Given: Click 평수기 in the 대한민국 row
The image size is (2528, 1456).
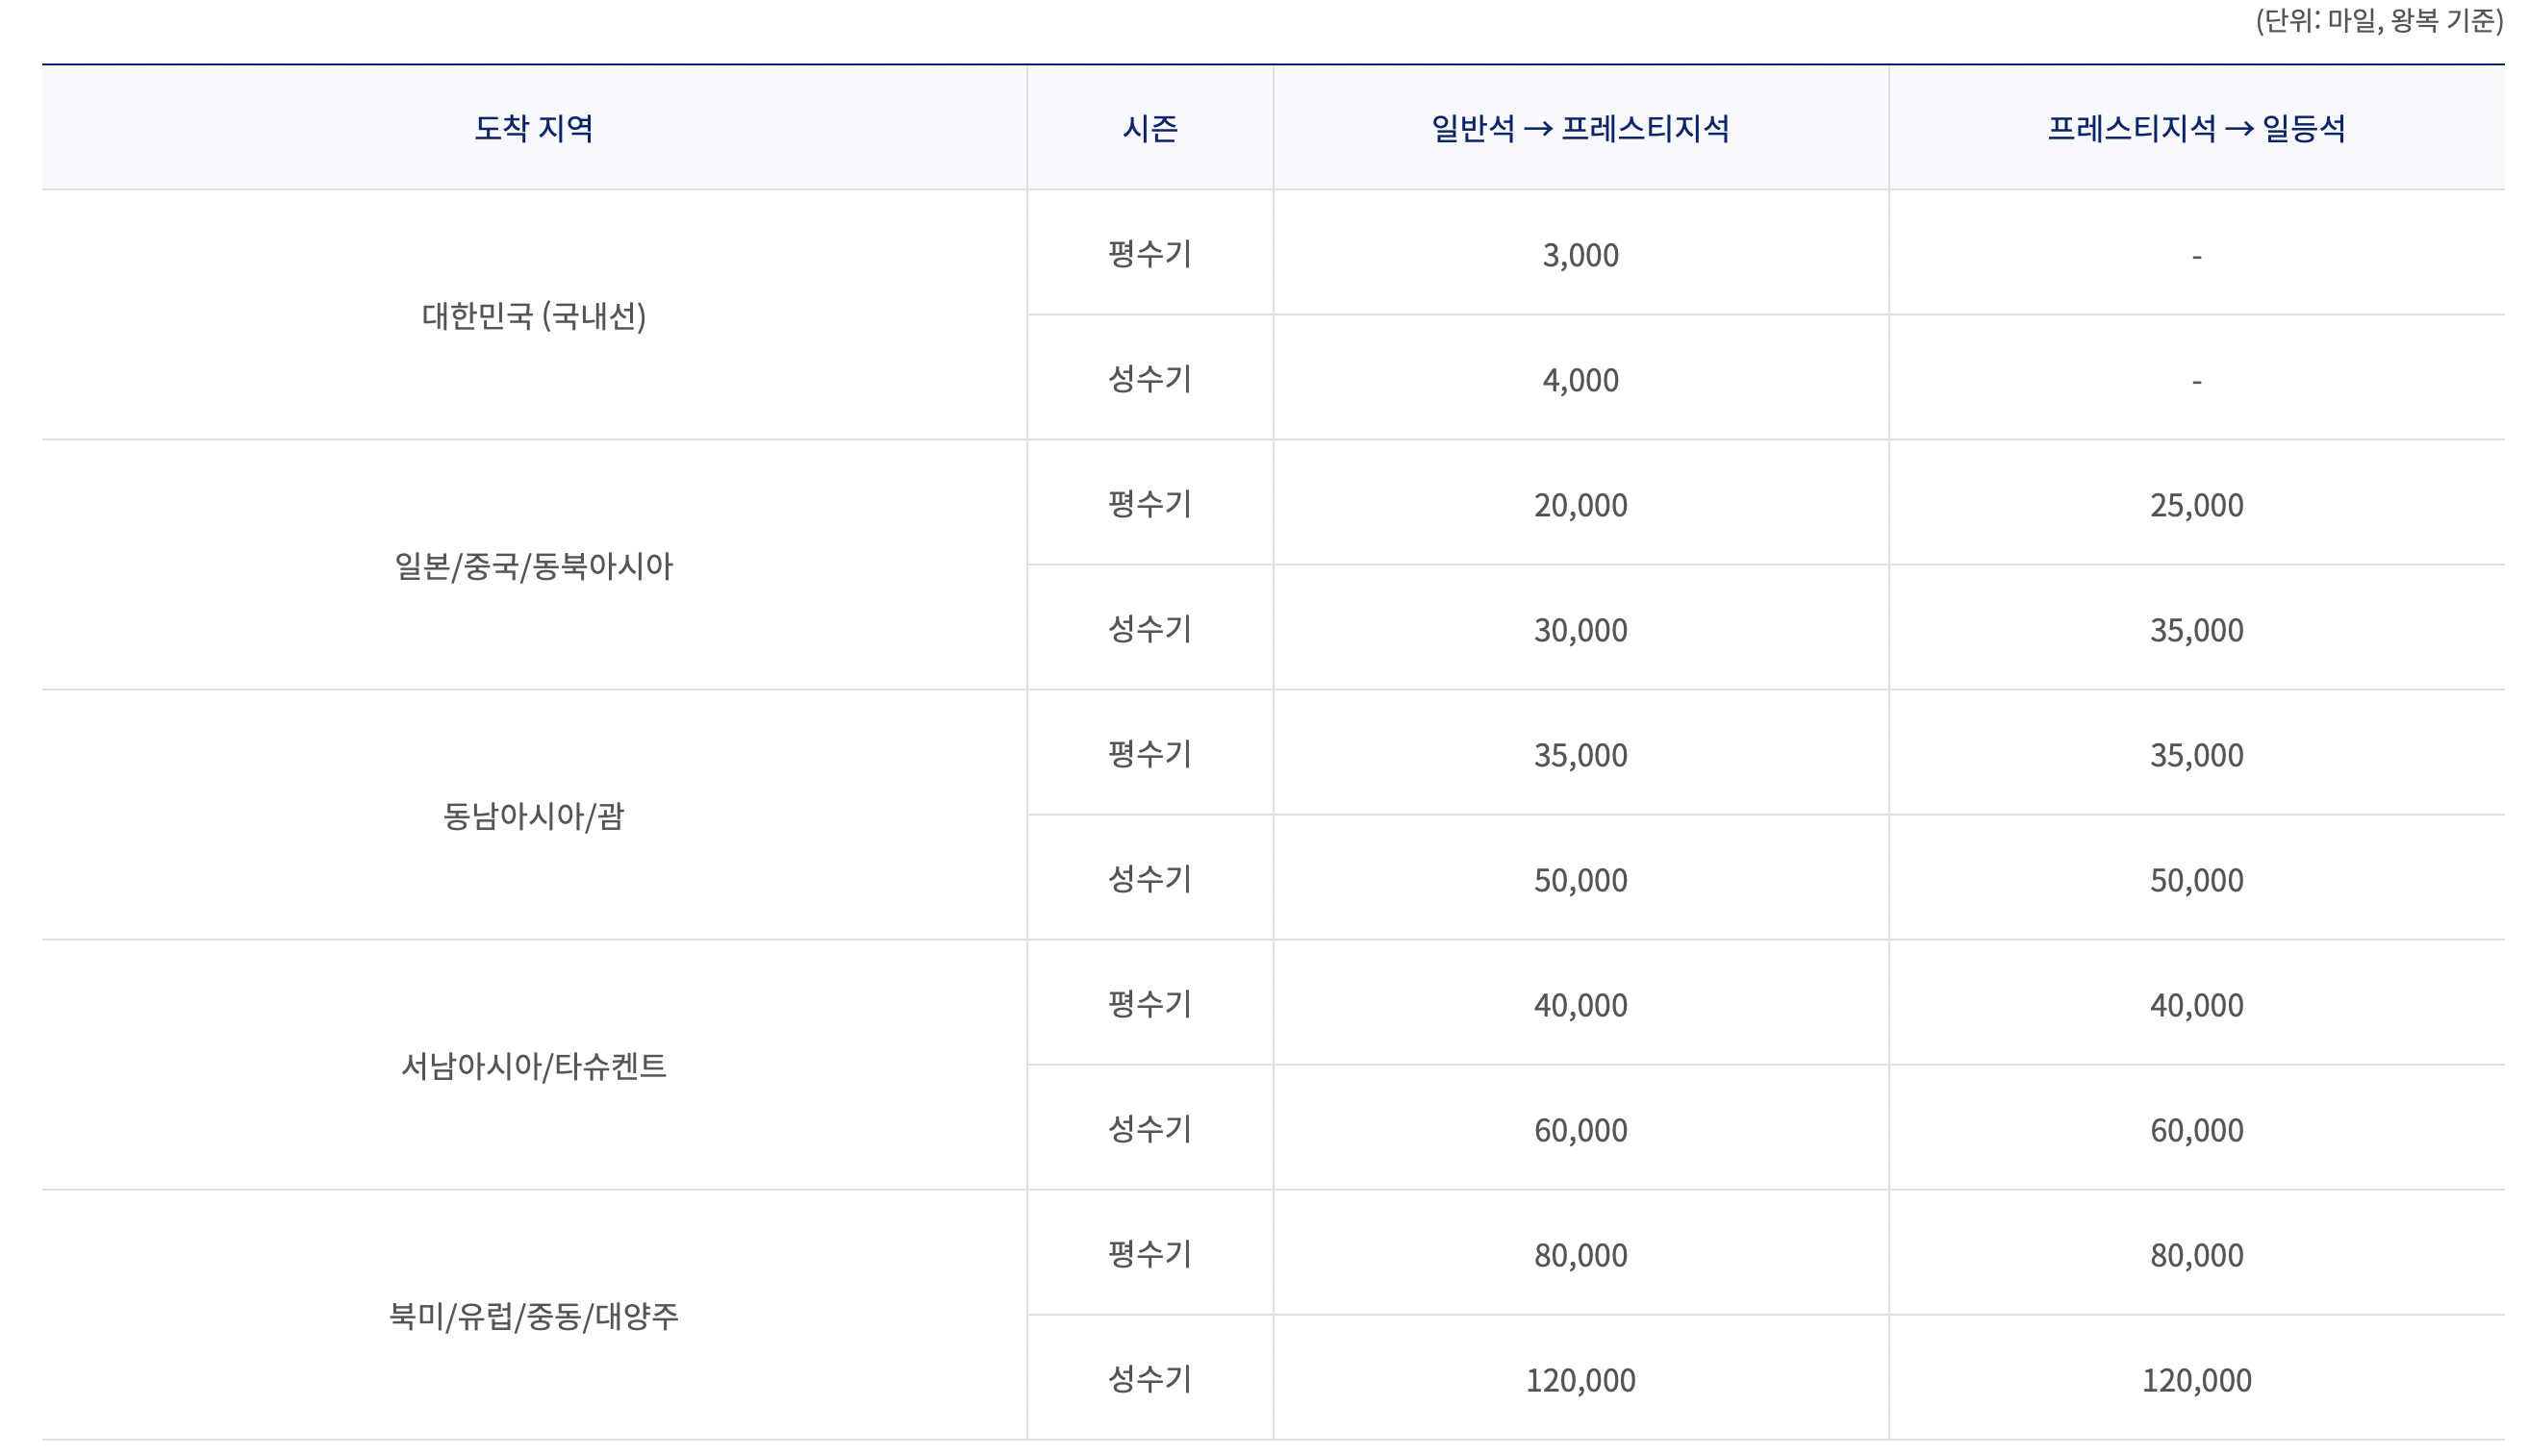Looking at the screenshot, I should (x=1149, y=254).
